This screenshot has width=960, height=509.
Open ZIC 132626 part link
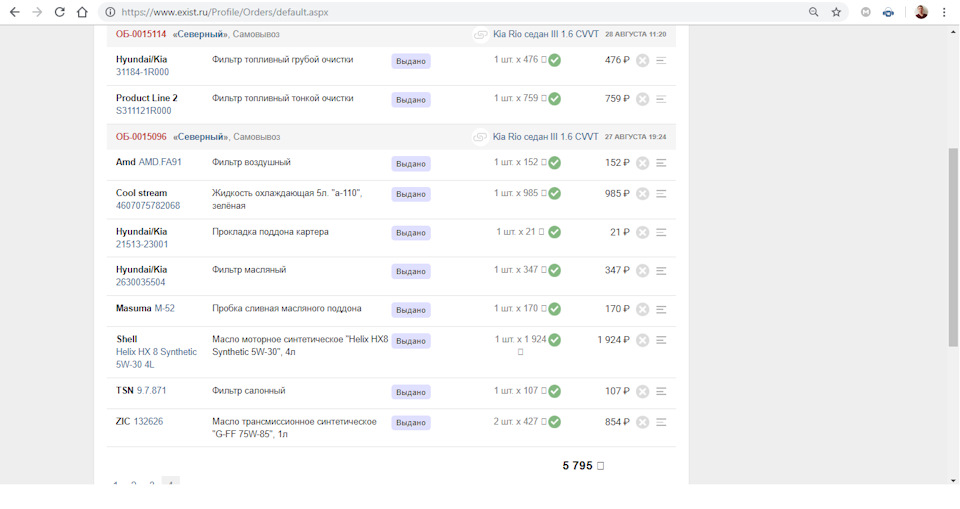coord(148,421)
